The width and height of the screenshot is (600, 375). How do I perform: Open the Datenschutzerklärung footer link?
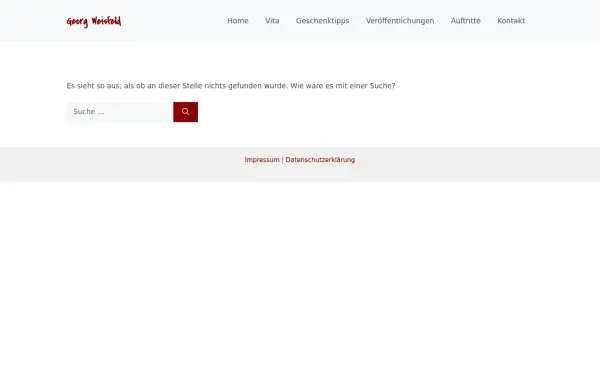click(320, 160)
